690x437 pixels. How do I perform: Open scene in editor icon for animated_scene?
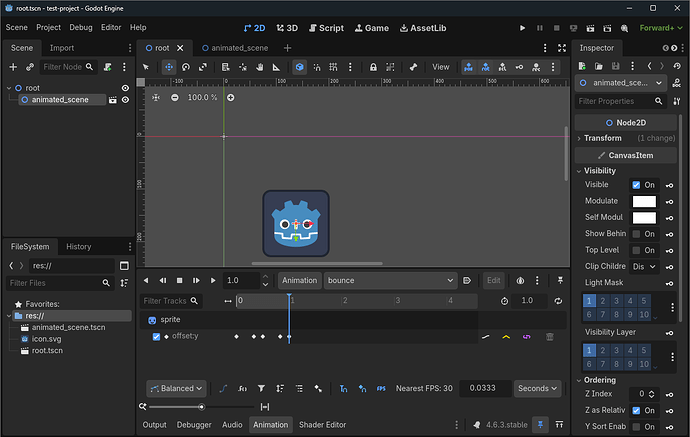click(x=113, y=100)
